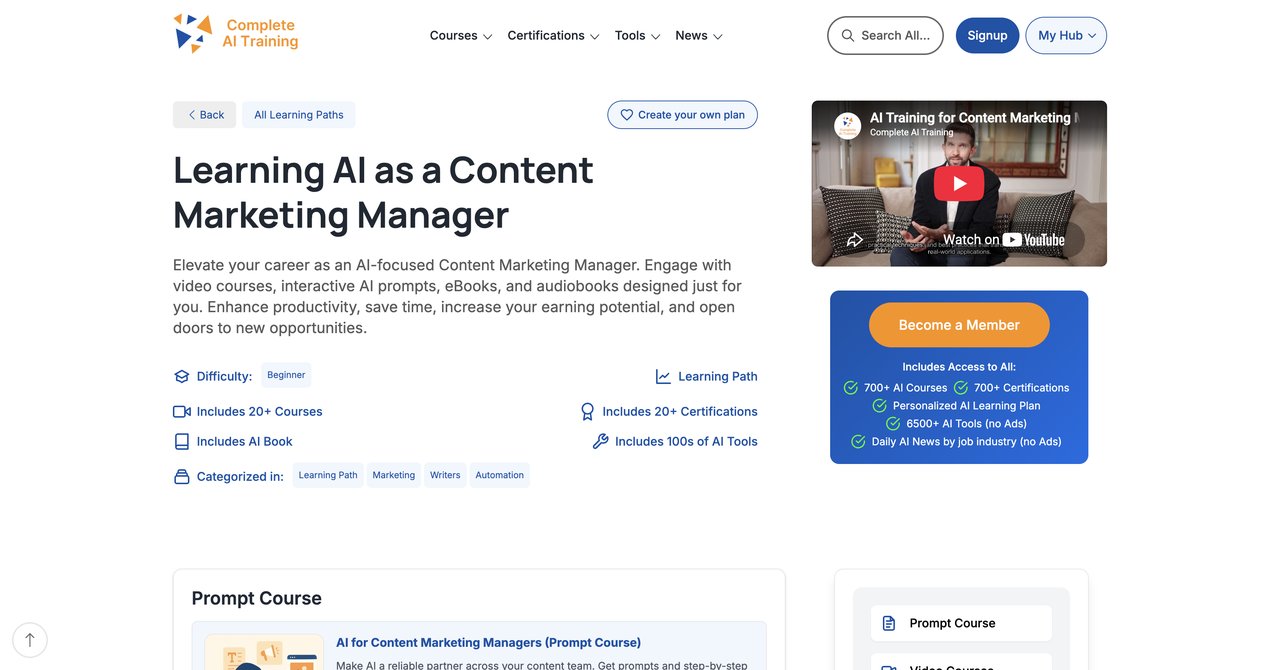Click the 6500+ AI Tools checkmark icon
1280x670 pixels.
(893, 424)
